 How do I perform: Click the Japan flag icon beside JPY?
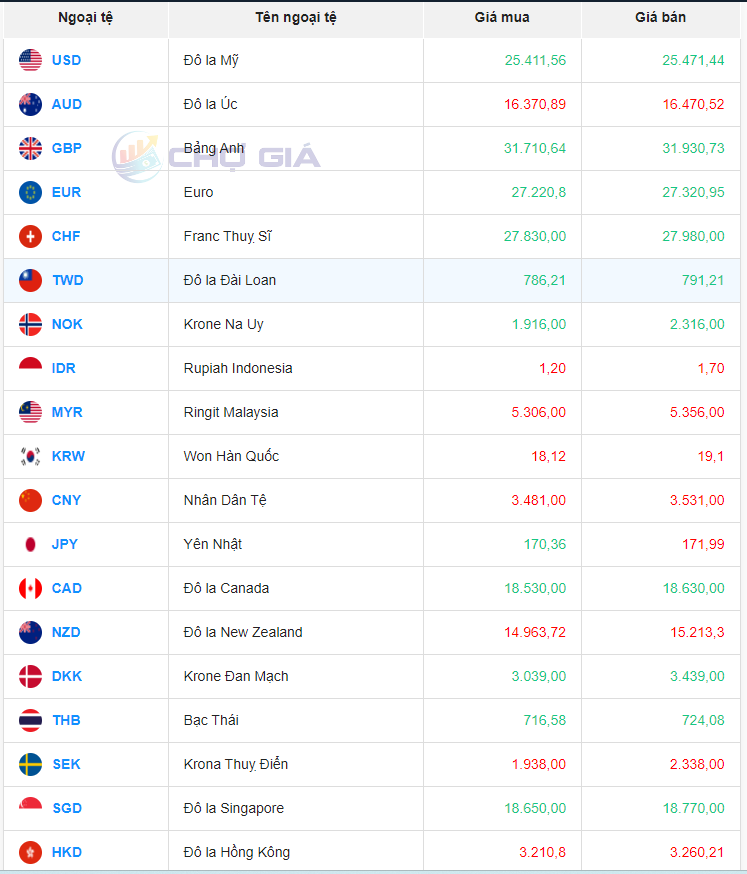coord(30,544)
